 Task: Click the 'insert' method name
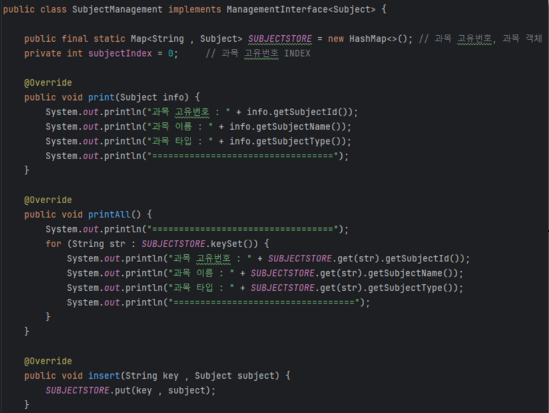104,376
